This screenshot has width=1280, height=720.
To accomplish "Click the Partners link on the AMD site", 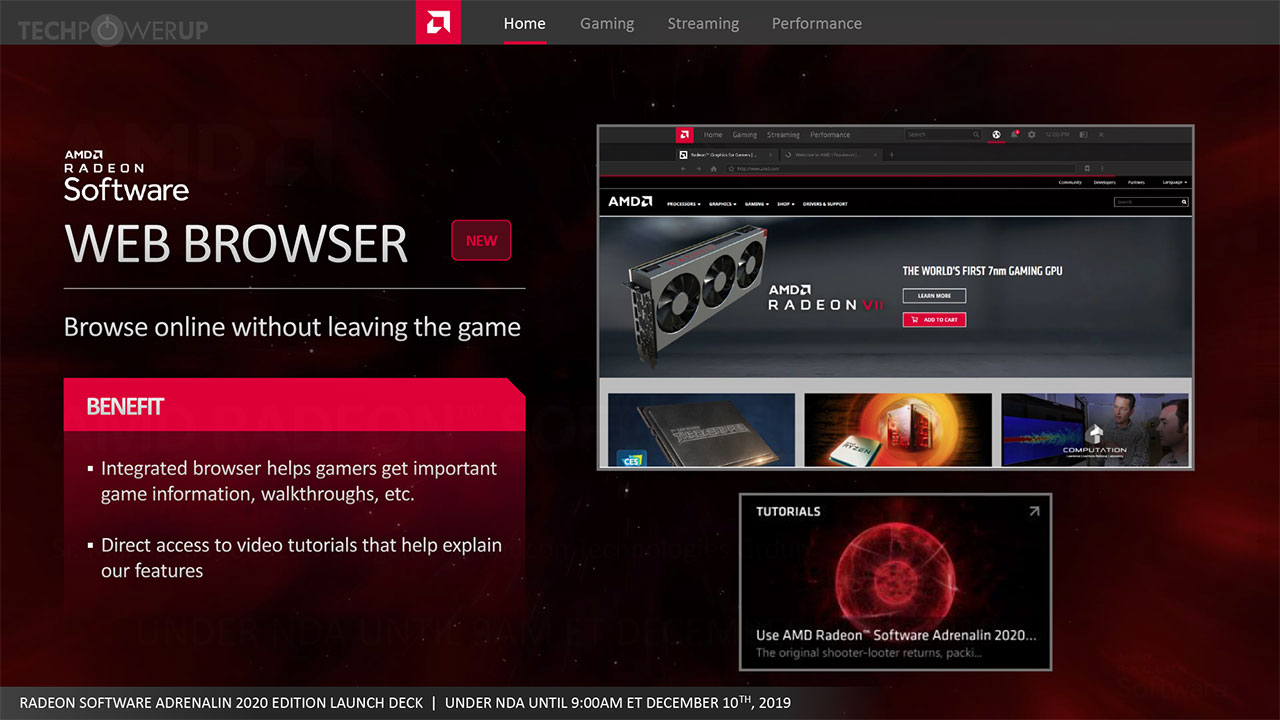I will [1136, 182].
